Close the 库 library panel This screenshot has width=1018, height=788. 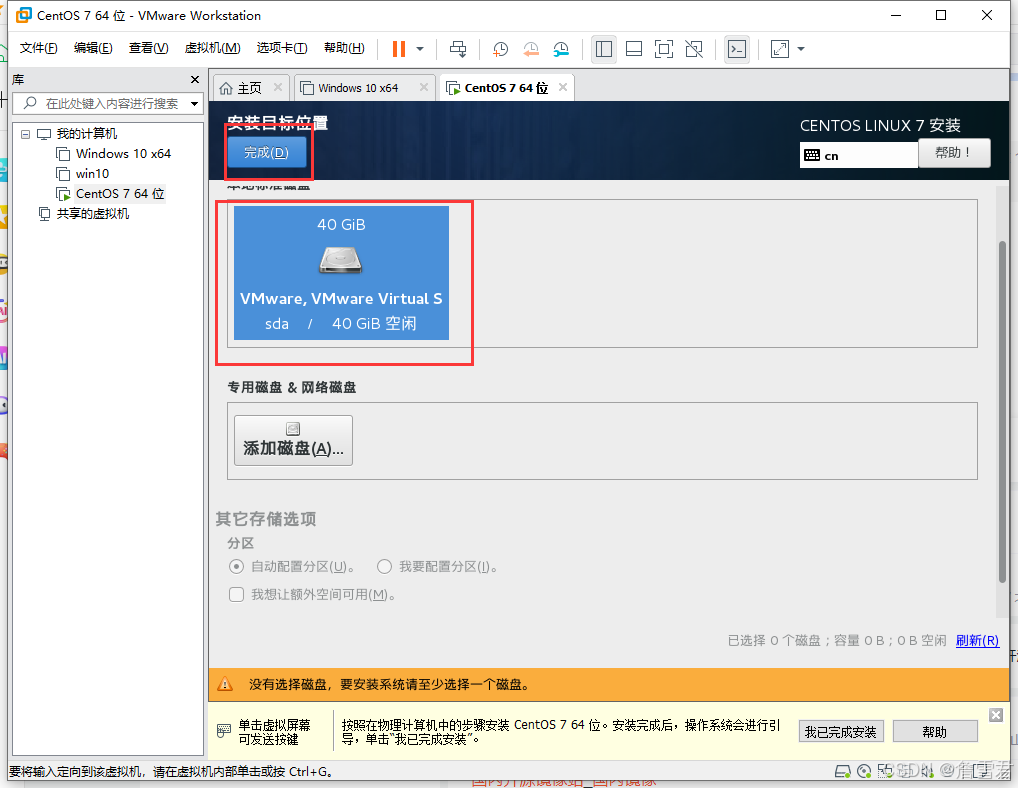point(195,79)
